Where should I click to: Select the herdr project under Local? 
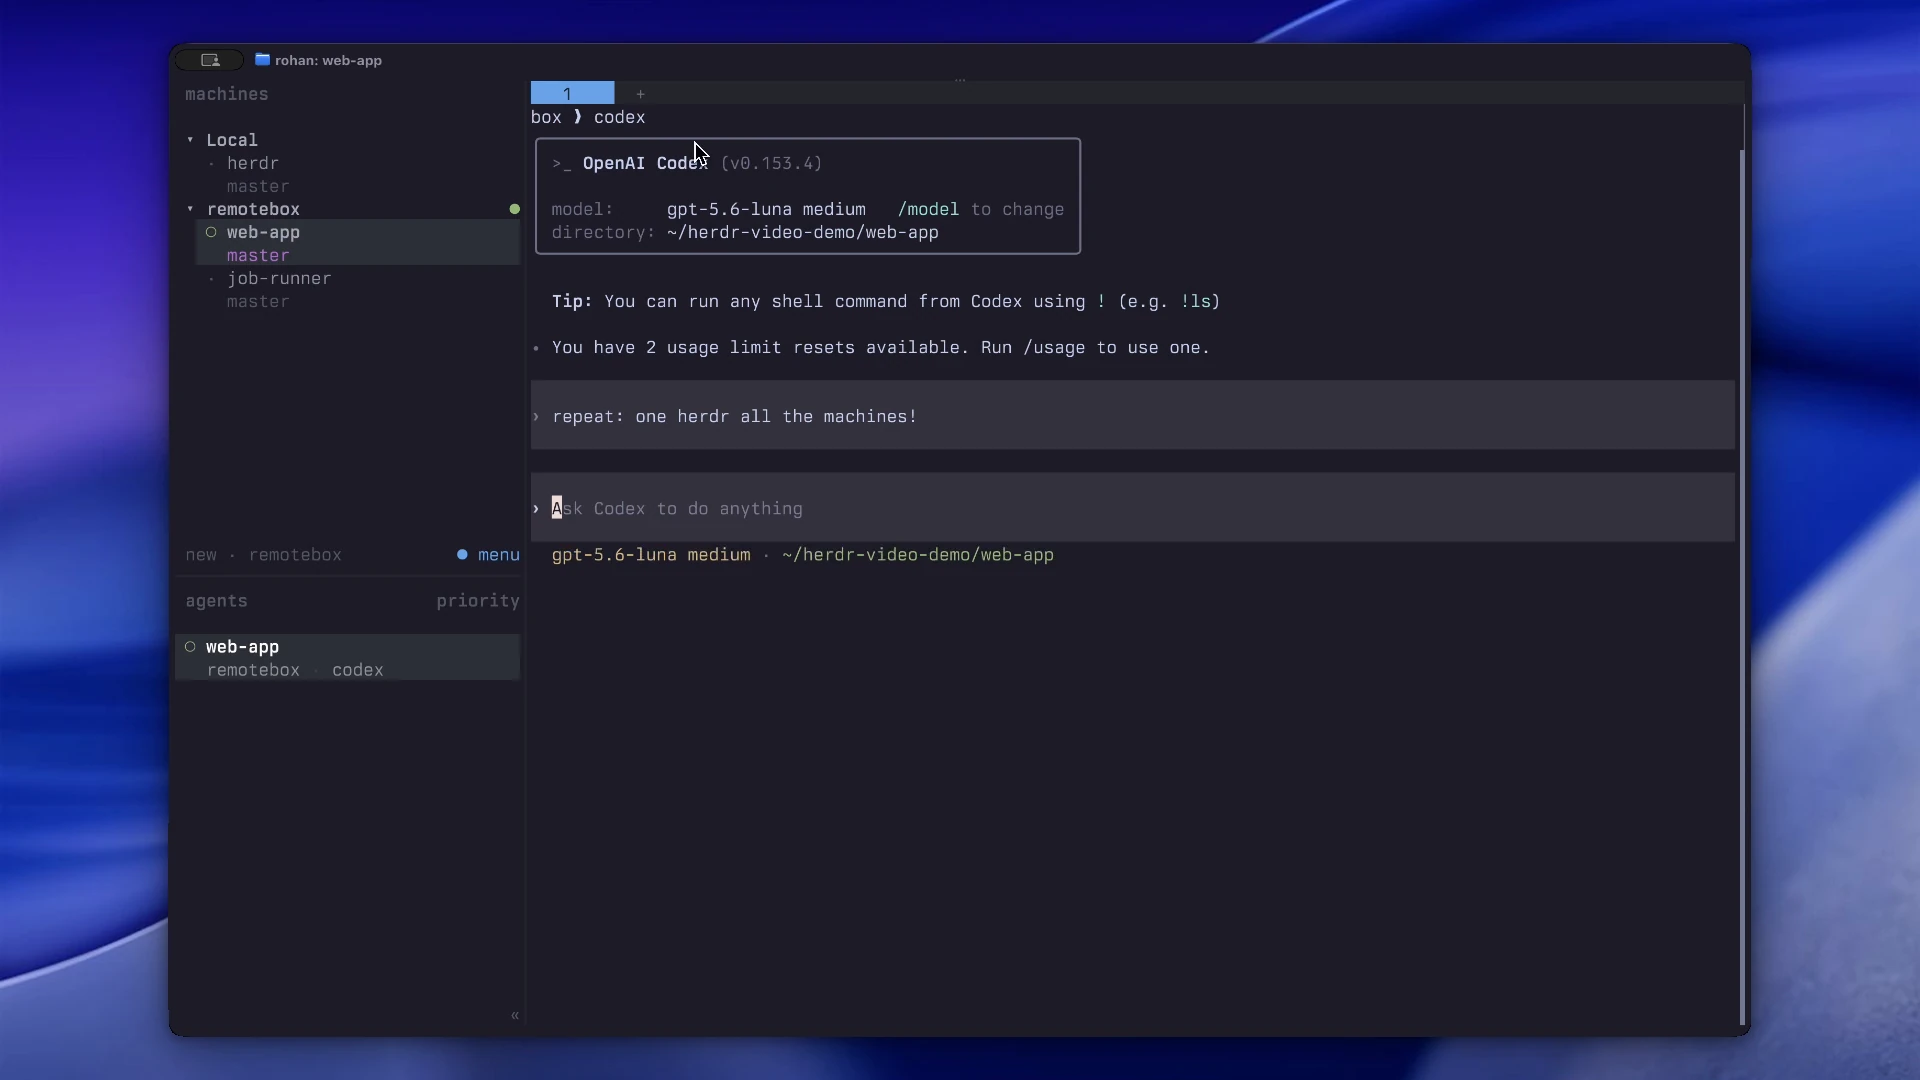pos(253,163)
